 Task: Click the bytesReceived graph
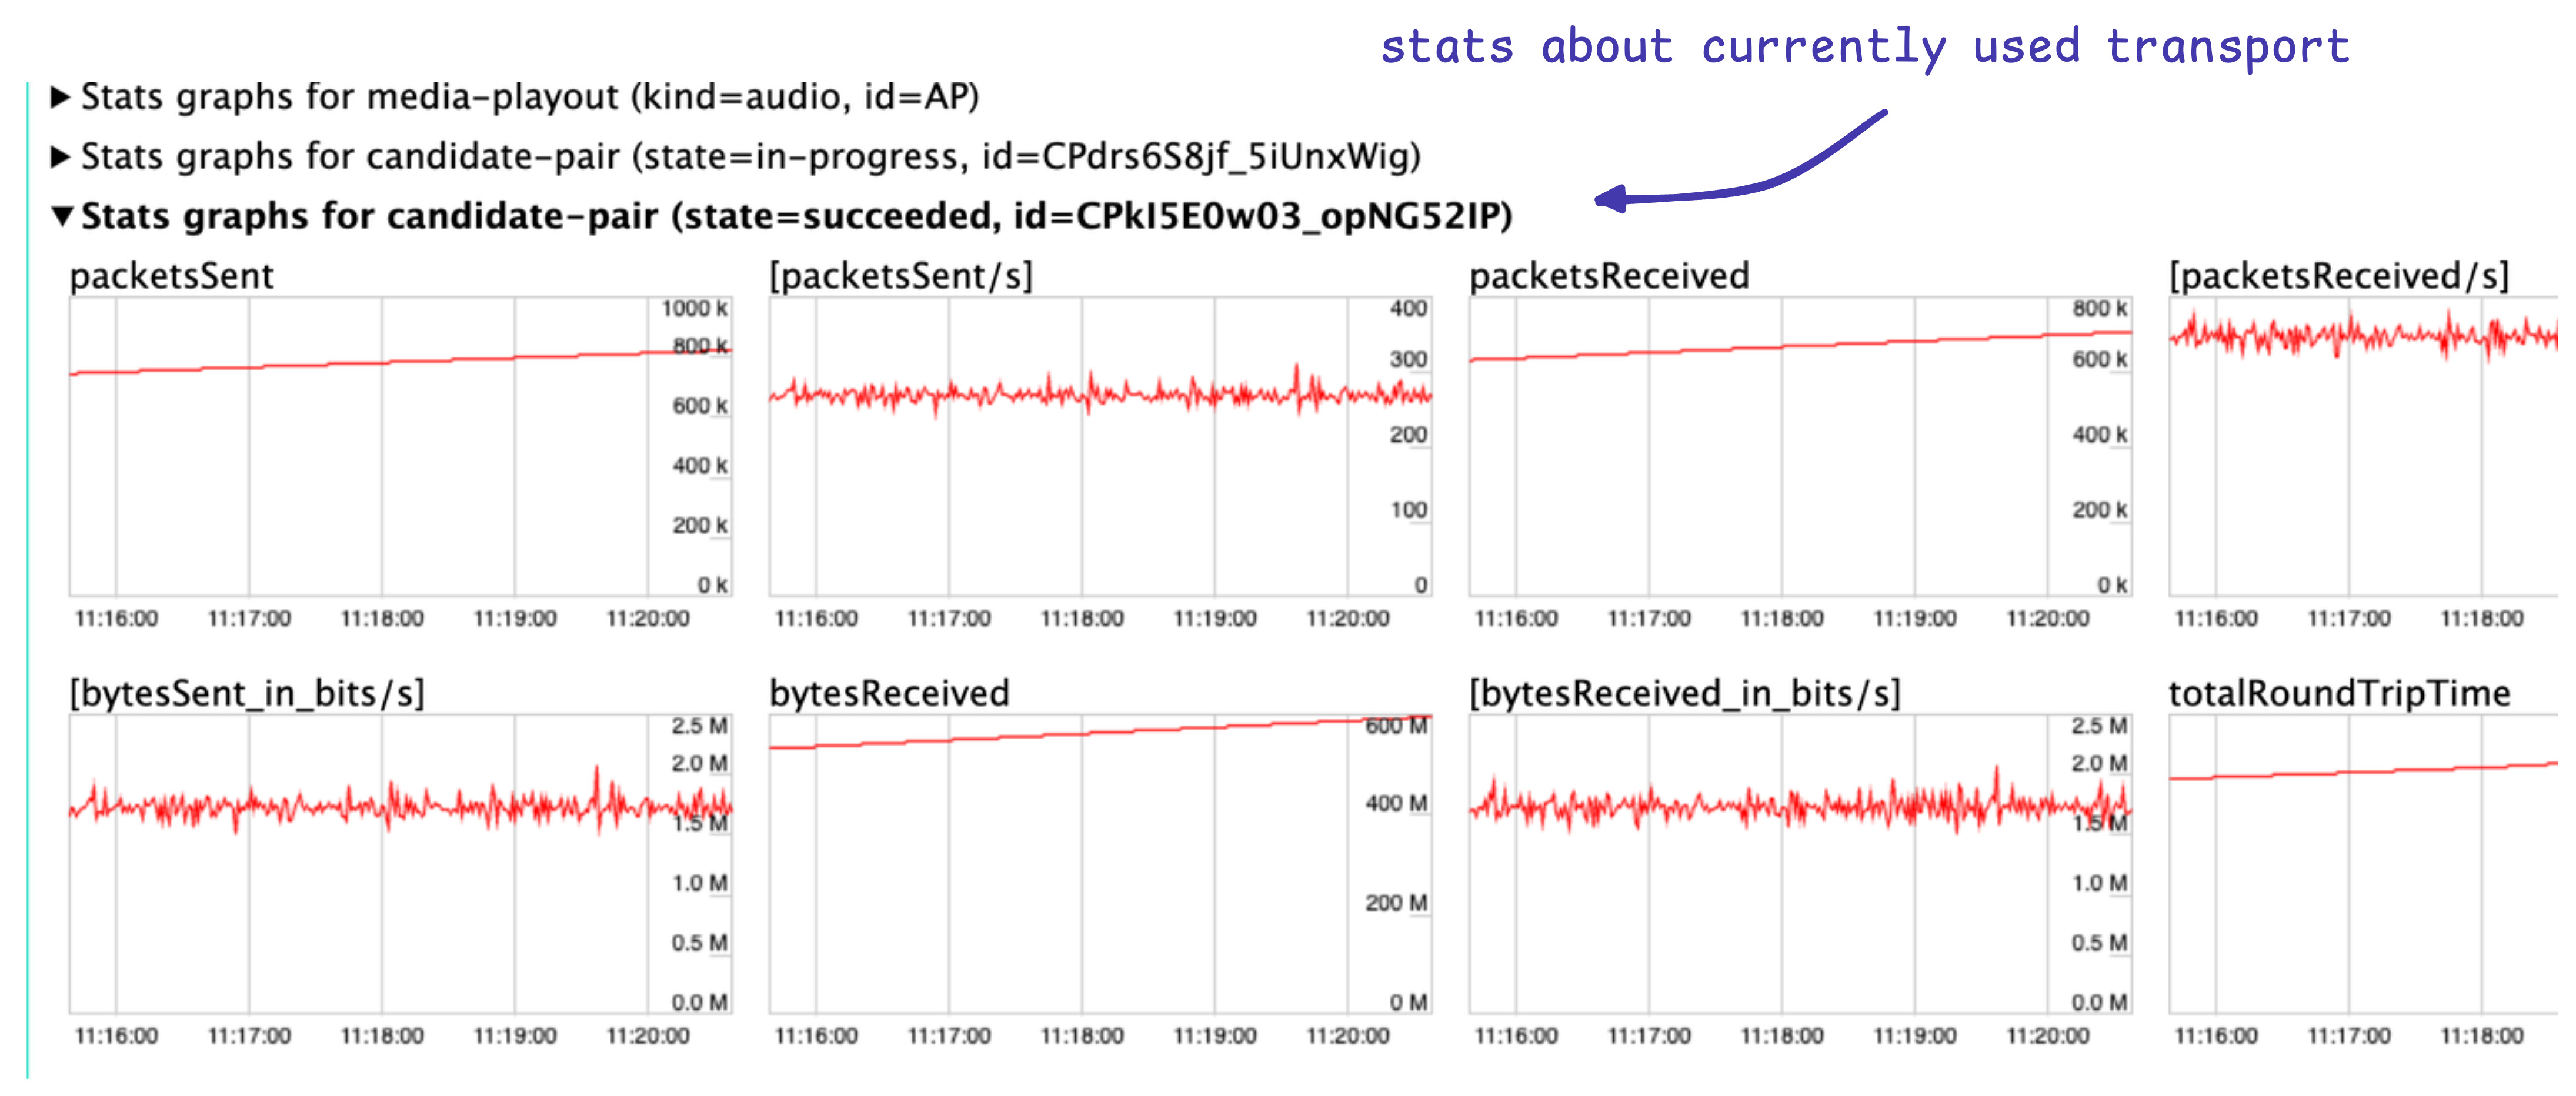pyautogui.click(x=1100, y=864)
